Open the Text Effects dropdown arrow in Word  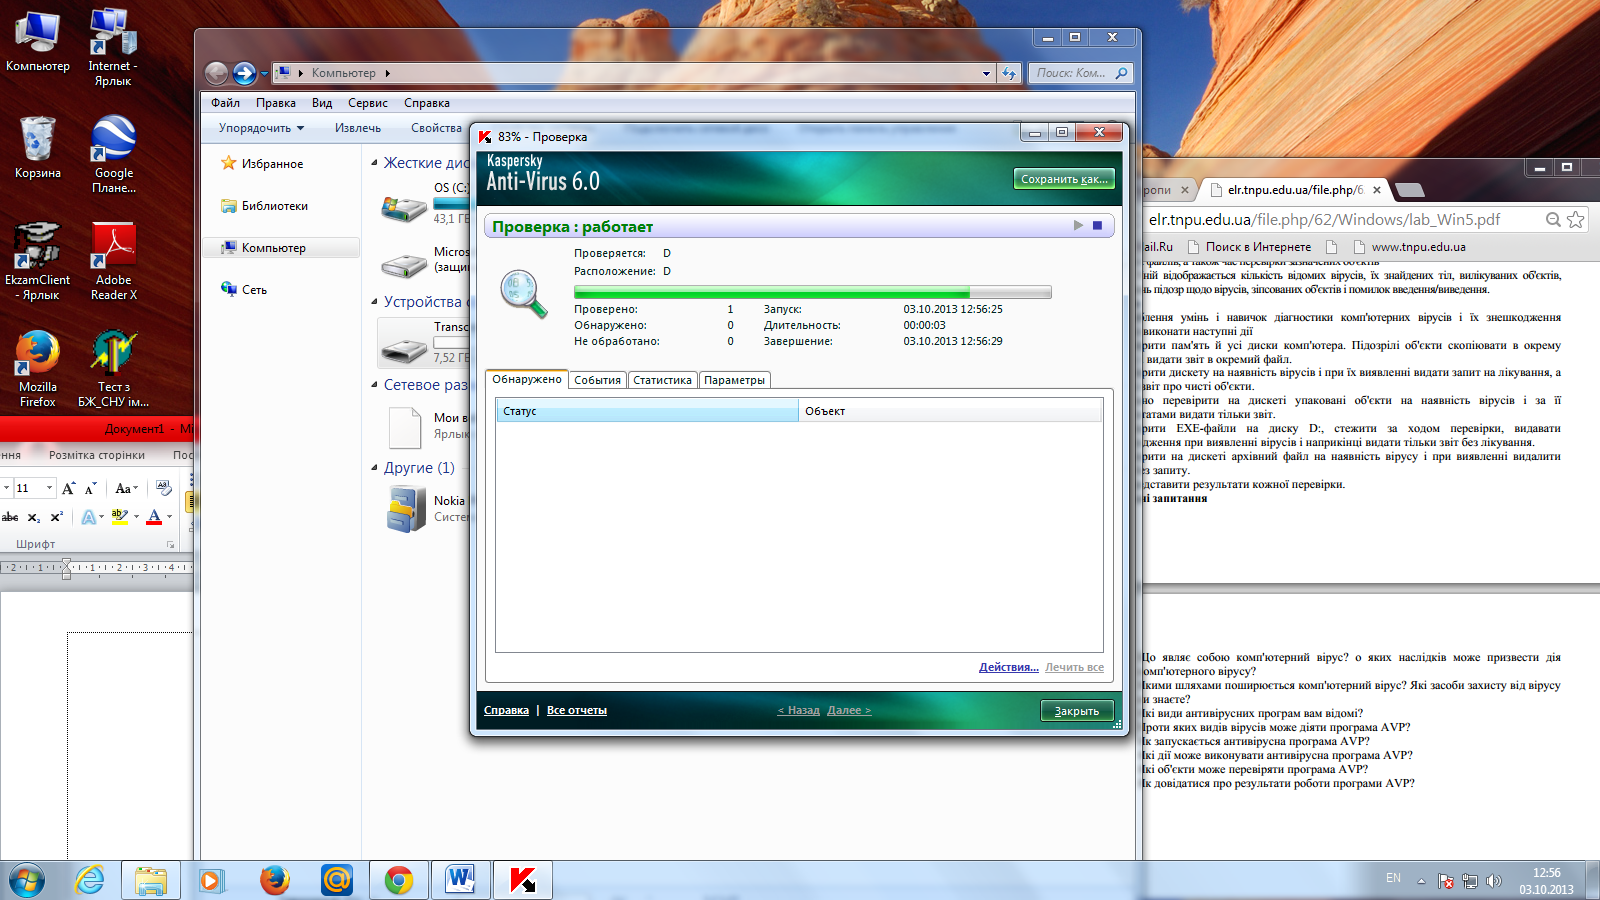click(x=101, y=517)
